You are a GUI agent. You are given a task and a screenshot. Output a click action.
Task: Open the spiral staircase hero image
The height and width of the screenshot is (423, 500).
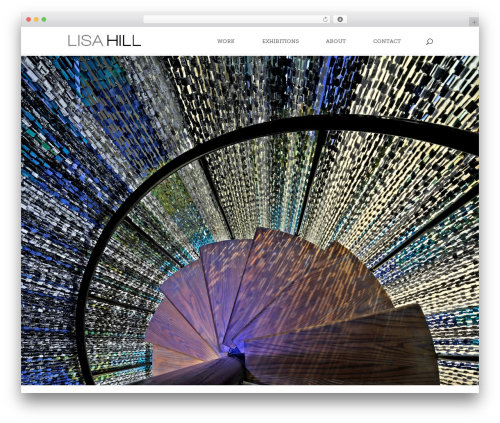[250, 220]
